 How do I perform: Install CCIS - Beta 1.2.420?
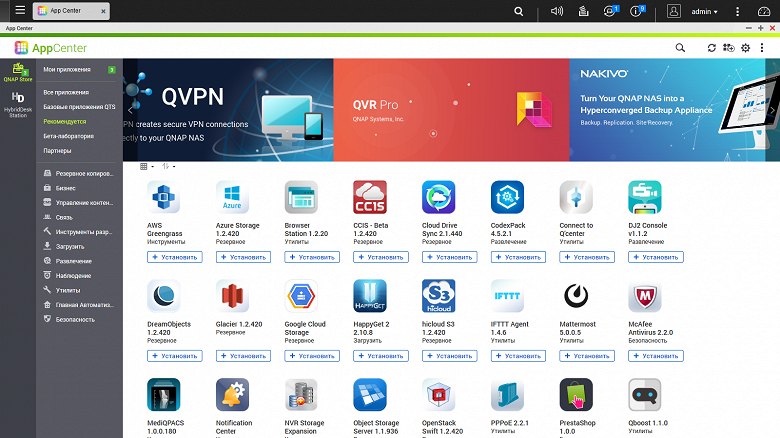click(x=381, y=257)
